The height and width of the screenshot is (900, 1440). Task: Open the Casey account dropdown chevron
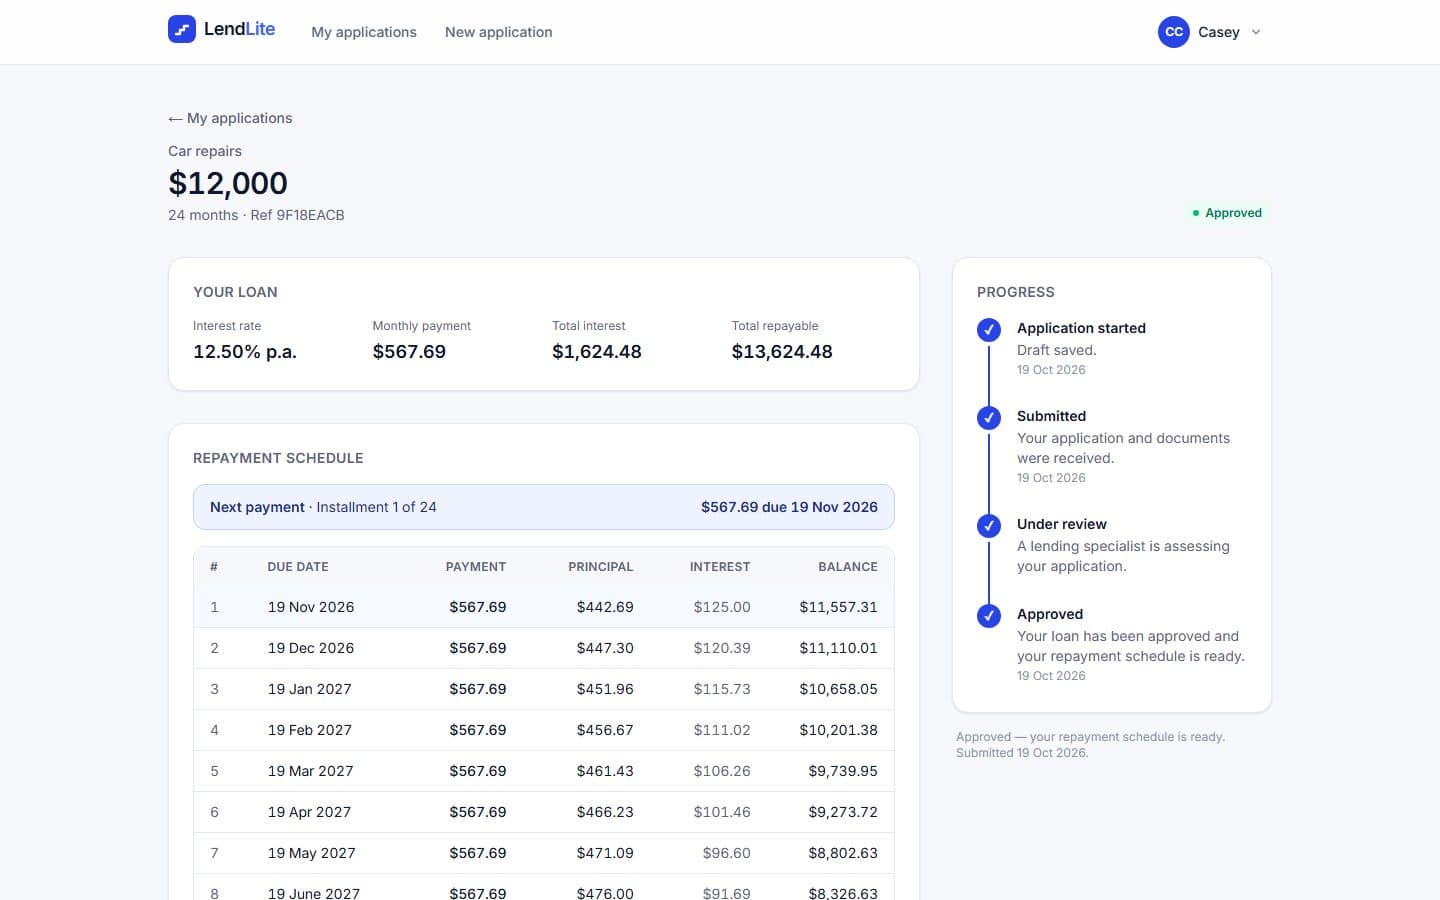point(1256,32)
